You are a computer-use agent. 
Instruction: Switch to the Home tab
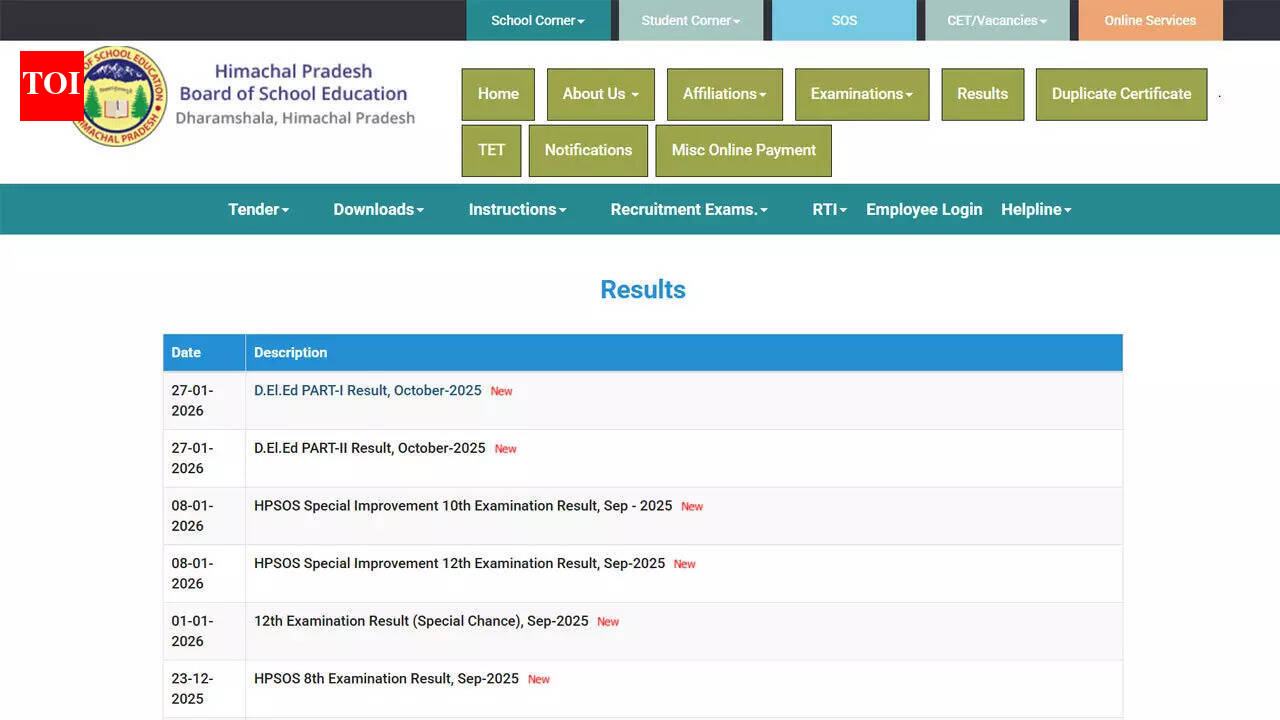pos(498,94)
